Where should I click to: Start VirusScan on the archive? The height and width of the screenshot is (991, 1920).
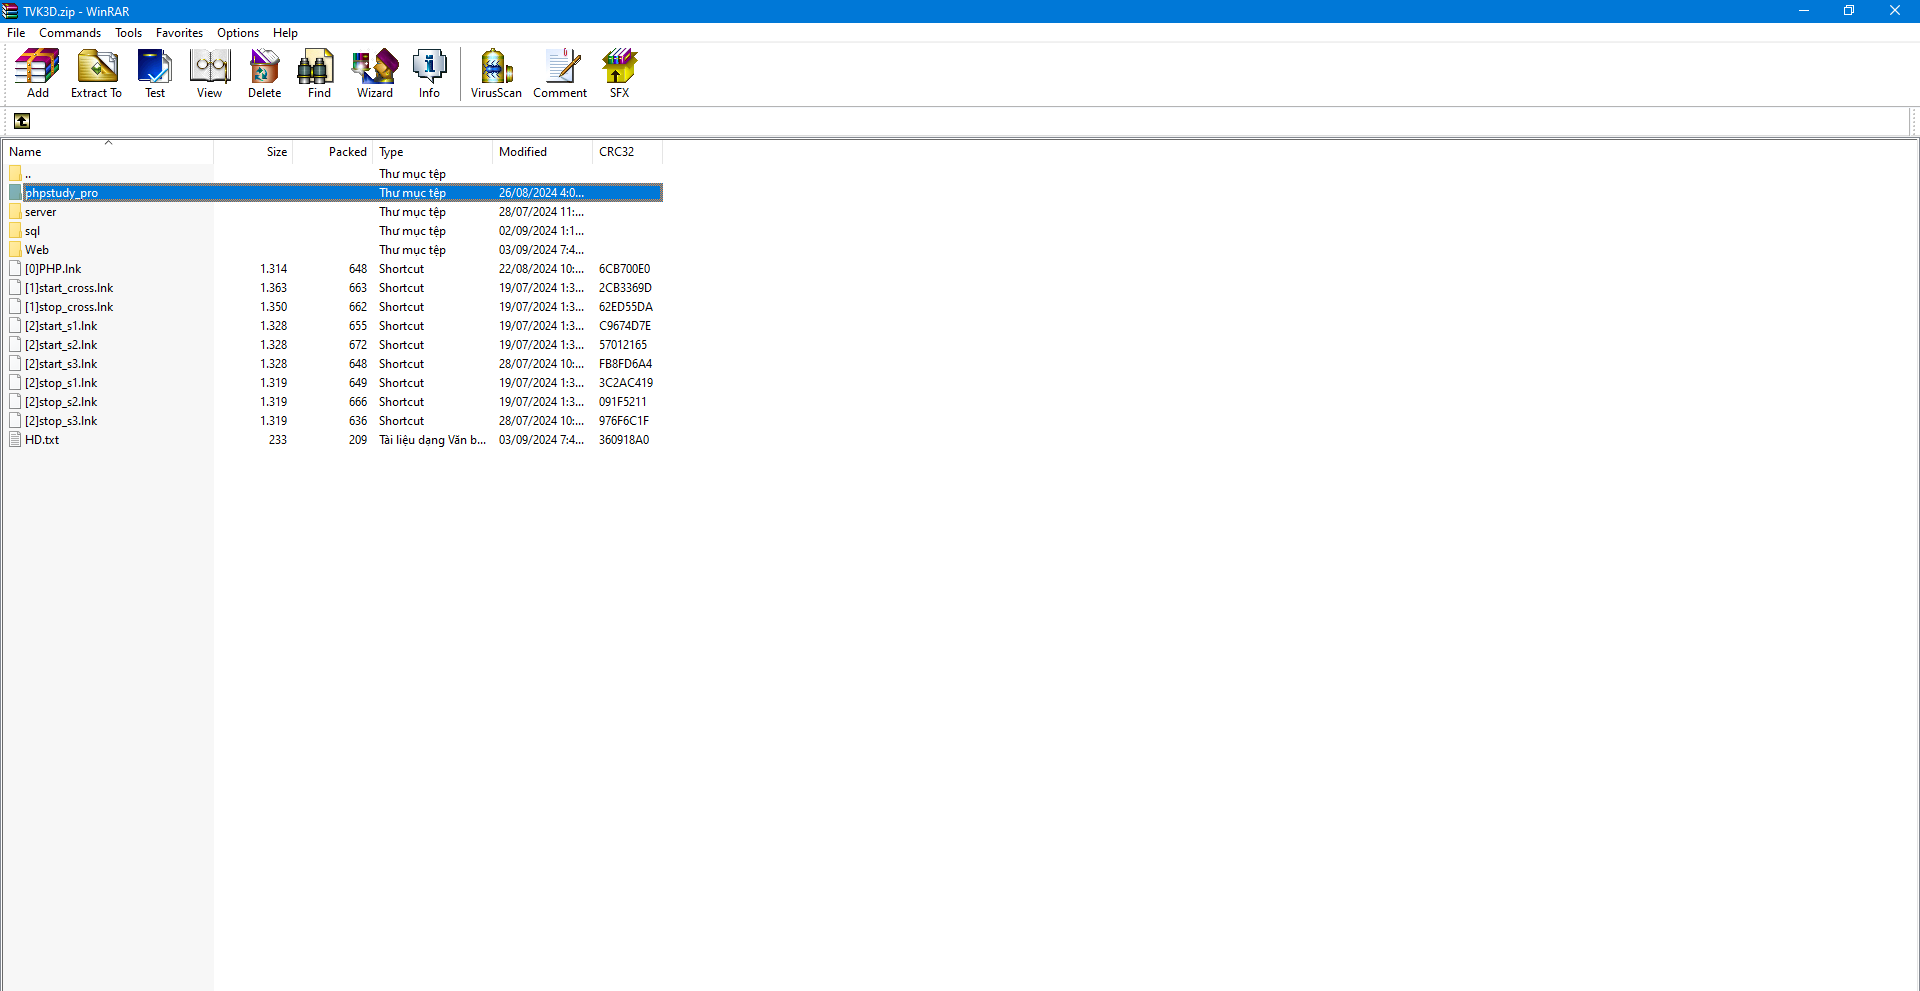click(496, 73)
